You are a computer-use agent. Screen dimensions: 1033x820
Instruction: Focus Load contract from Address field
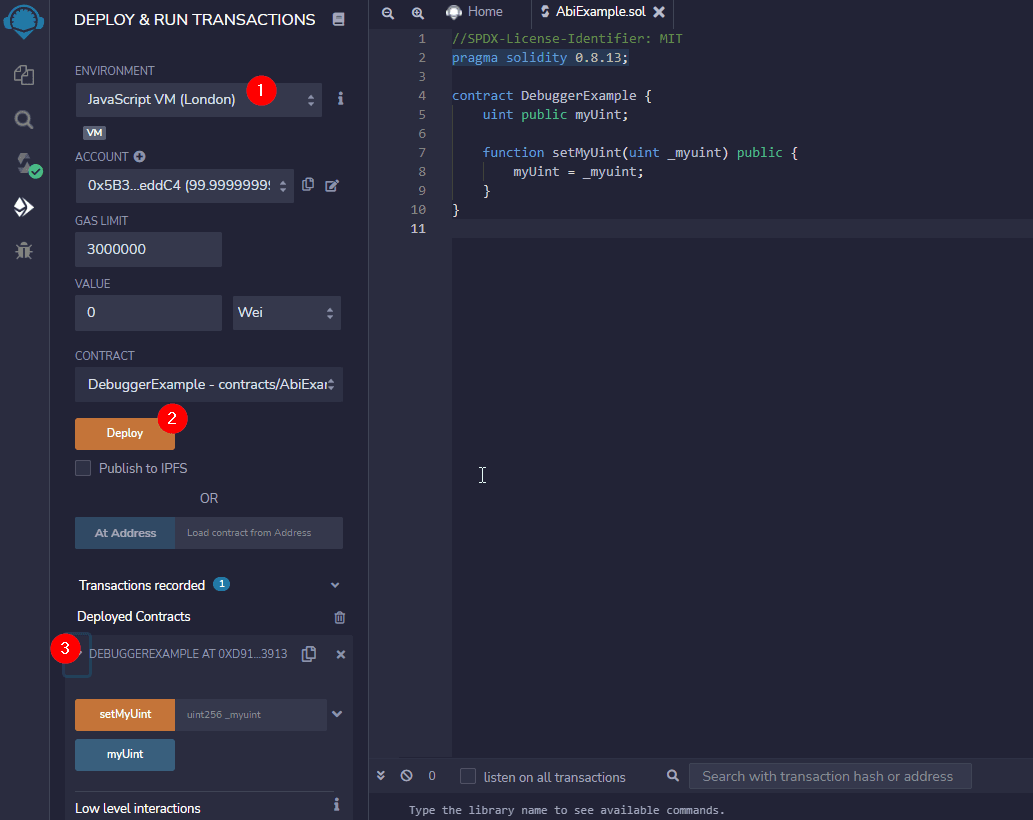click(259, 533)
